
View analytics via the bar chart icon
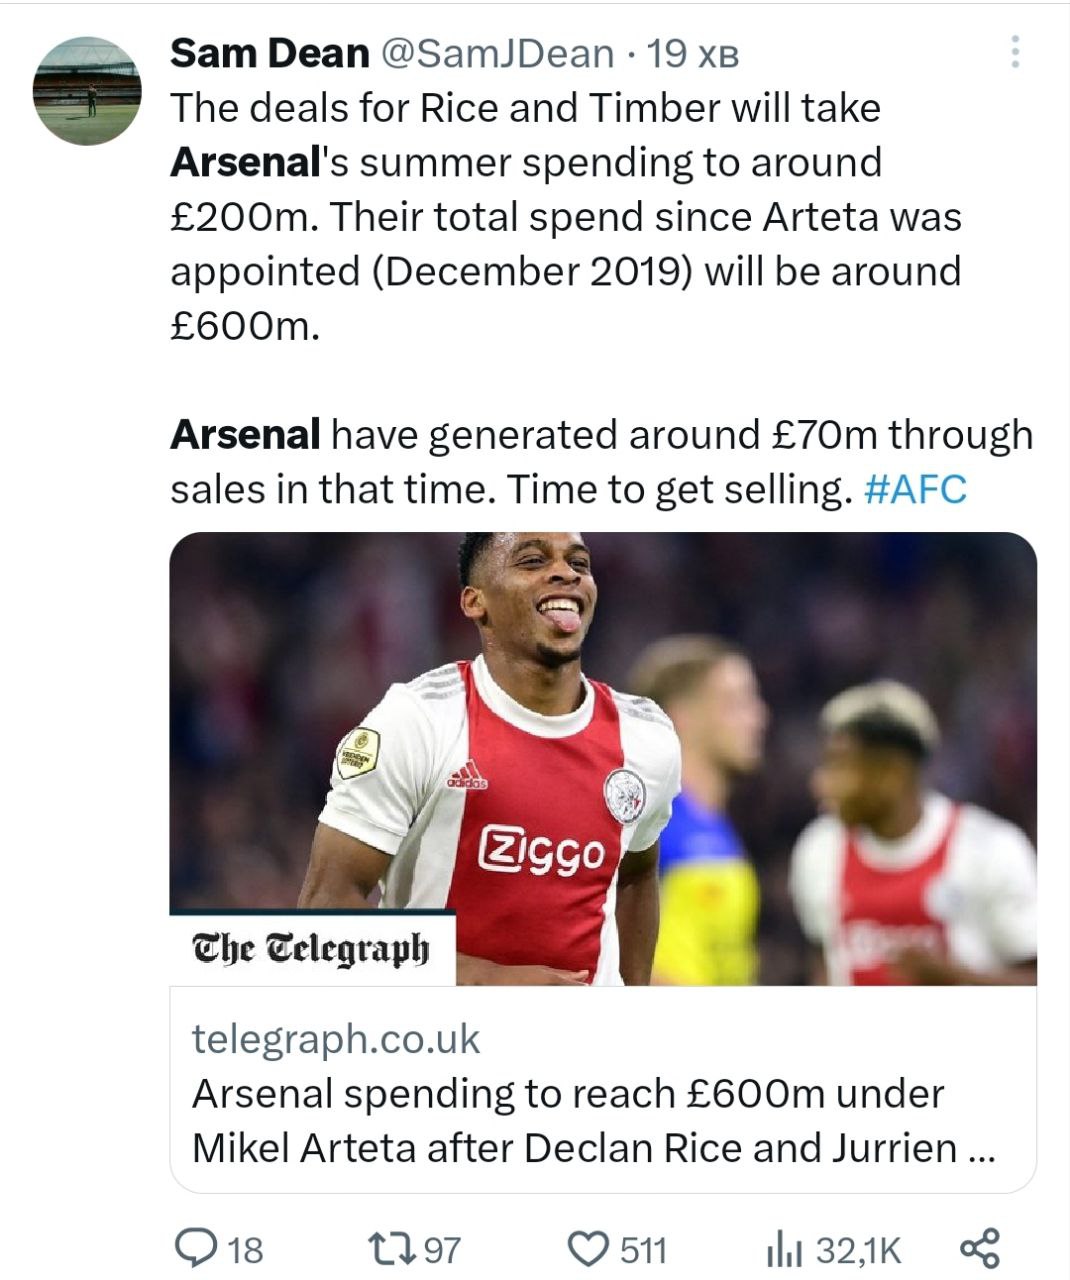[x=785, y=1249]
